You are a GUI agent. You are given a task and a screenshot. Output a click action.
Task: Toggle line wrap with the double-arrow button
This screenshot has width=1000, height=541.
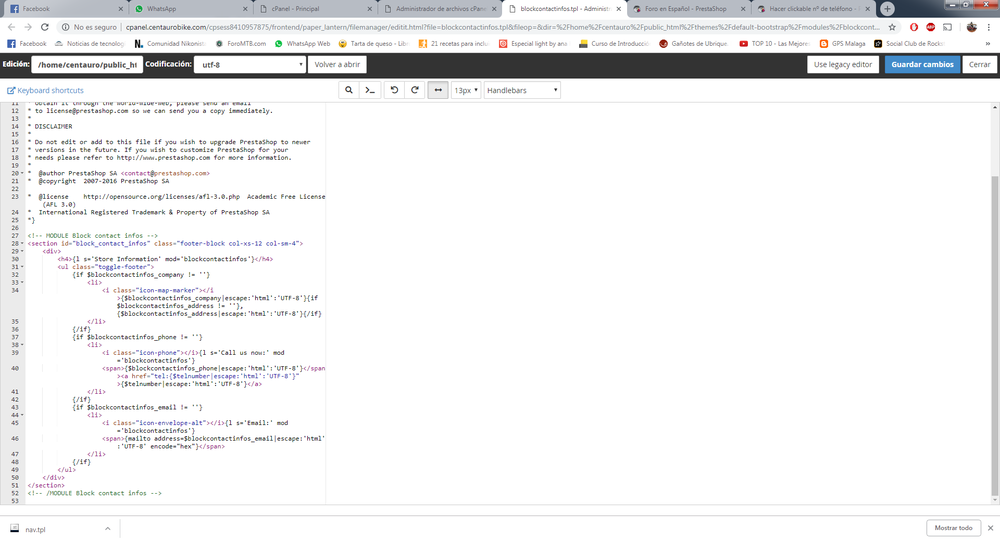pos(438,90)
